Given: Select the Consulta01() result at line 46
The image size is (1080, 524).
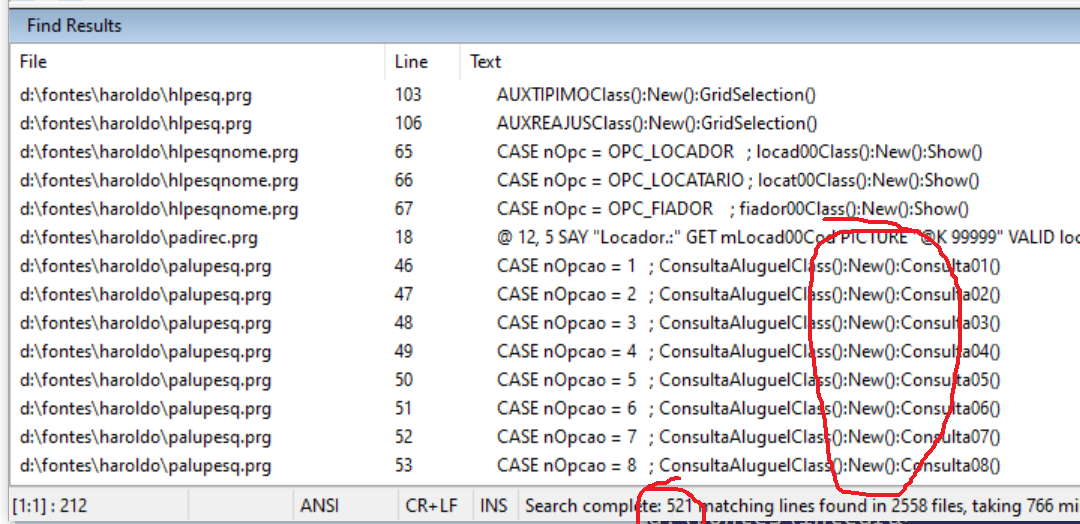Looking at the screenshot, I should [x=747, y=267].
